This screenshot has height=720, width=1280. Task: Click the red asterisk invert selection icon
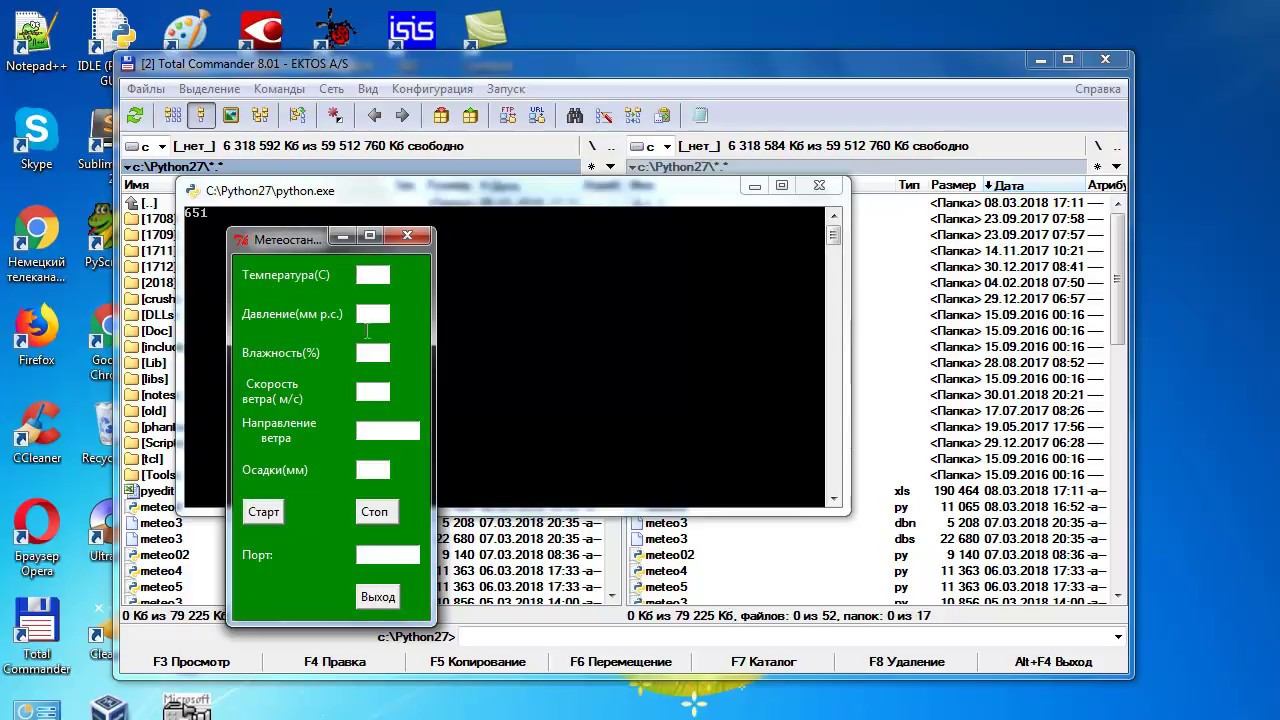(336, 116)
